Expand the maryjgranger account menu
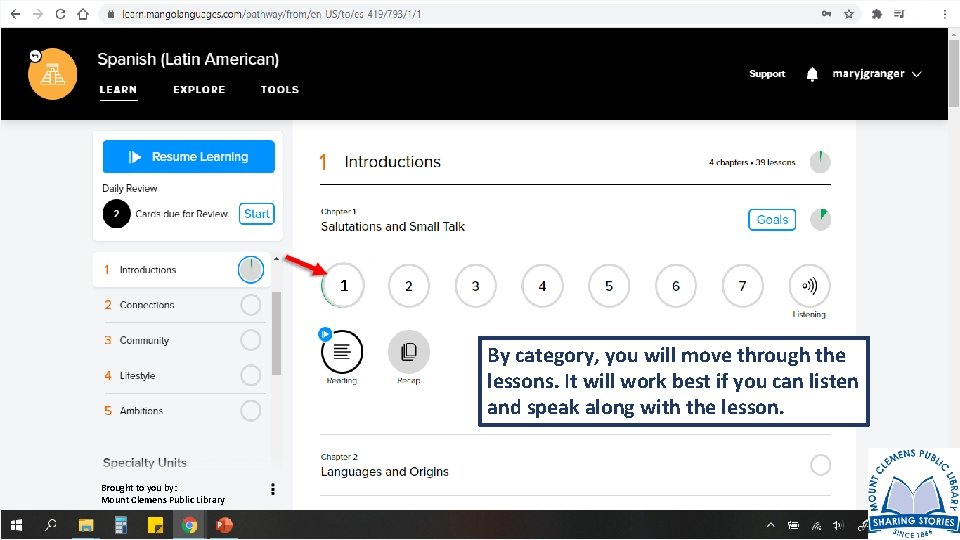The image size is (960, 540). pos(877,73)
